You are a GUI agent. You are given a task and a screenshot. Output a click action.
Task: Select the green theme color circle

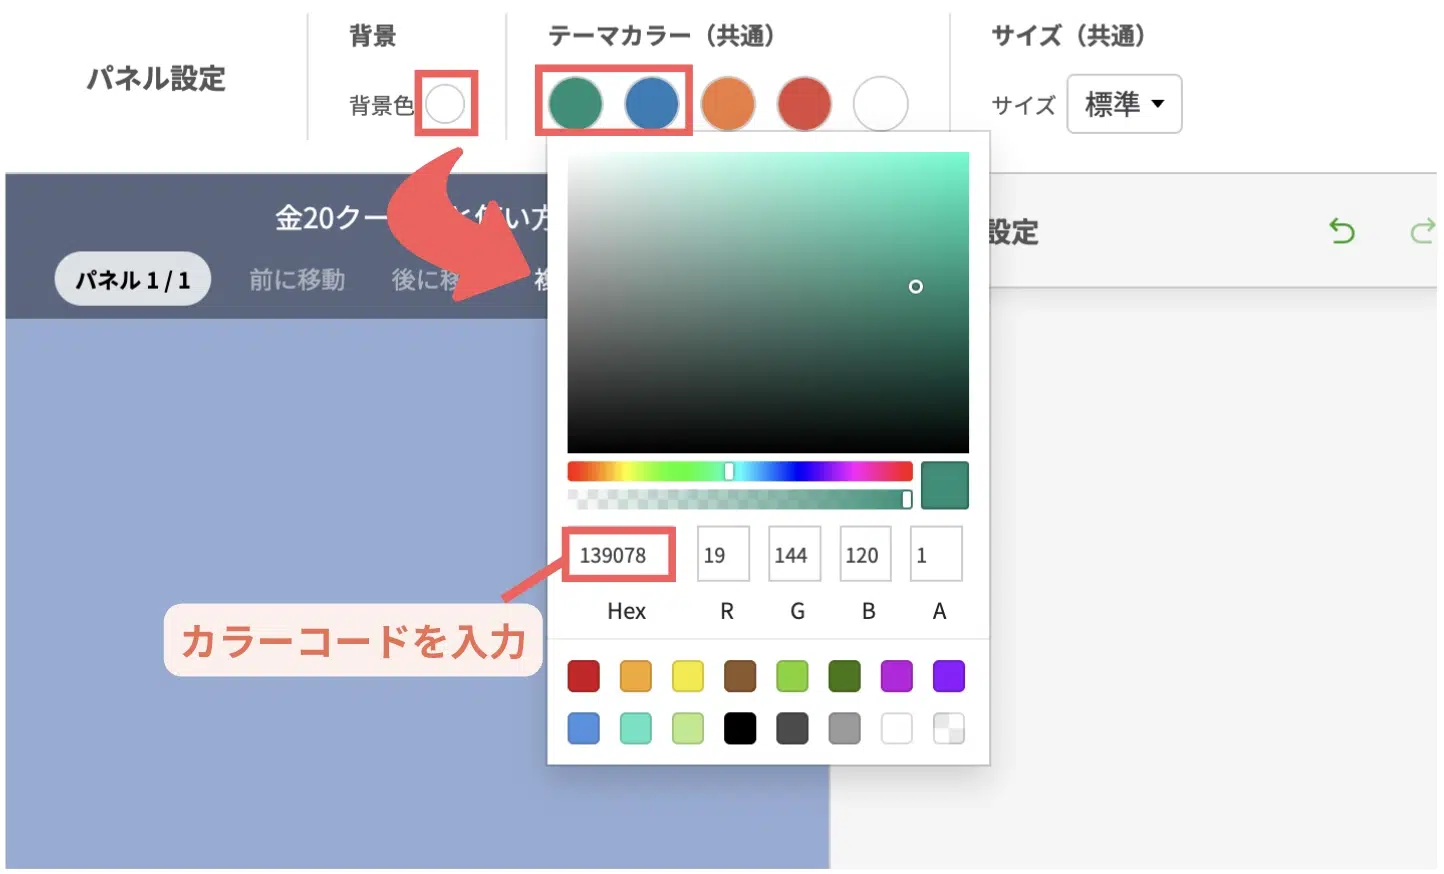coord(575,103)
